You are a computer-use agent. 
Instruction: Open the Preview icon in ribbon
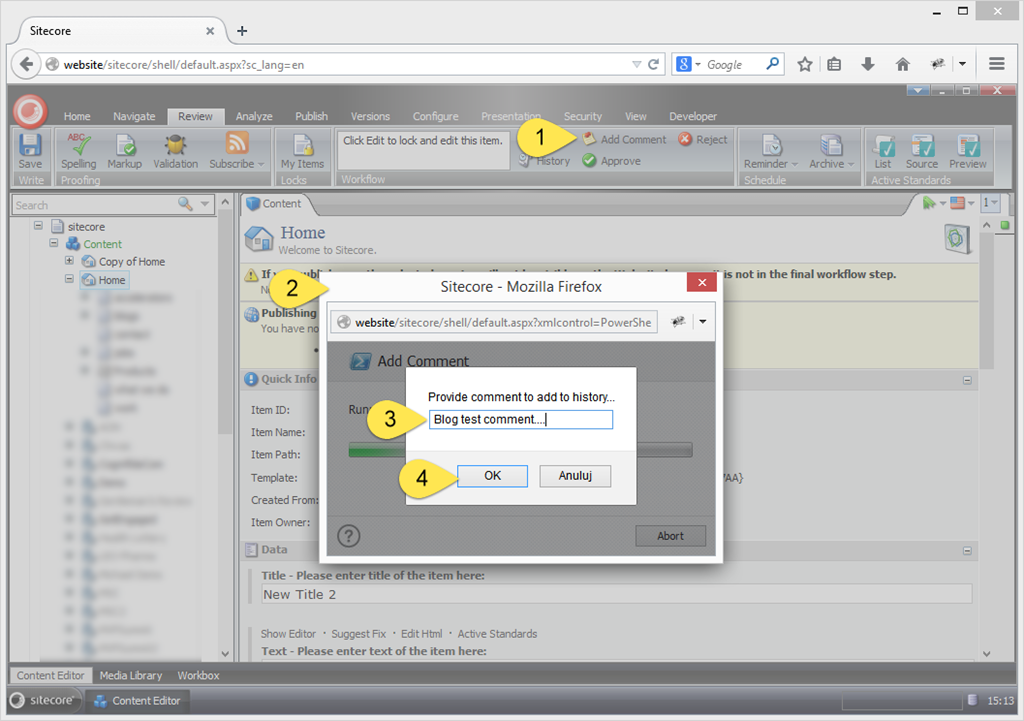click(x=967, y=150)
